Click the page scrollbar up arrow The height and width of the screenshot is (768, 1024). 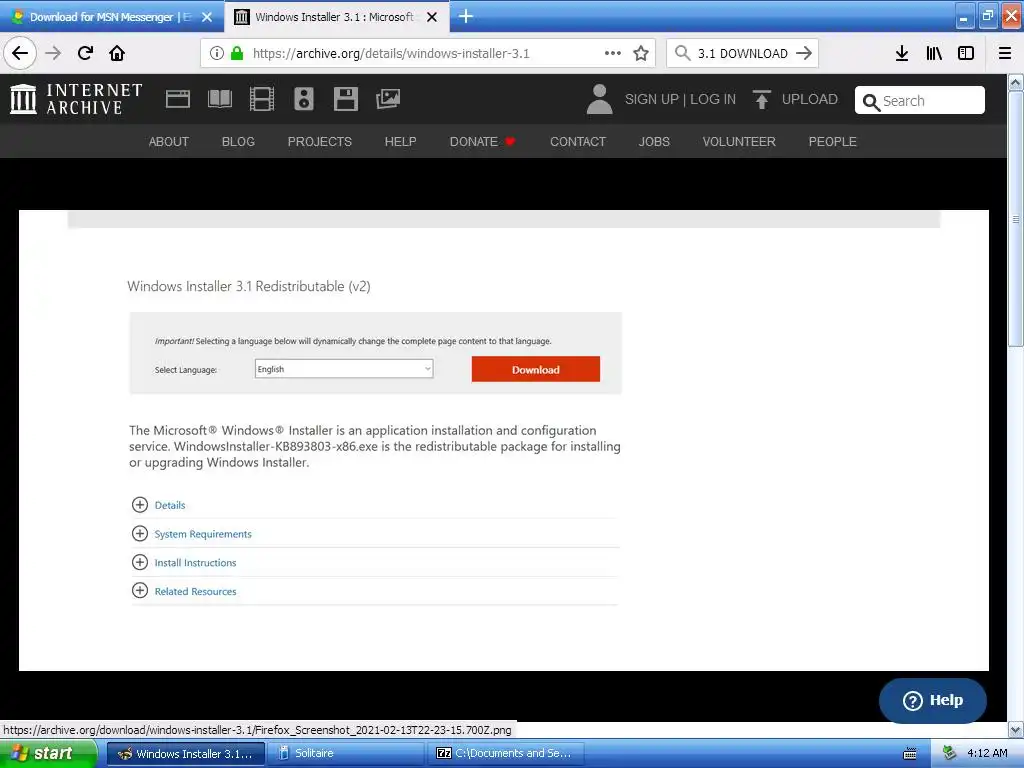point(1016,83)
